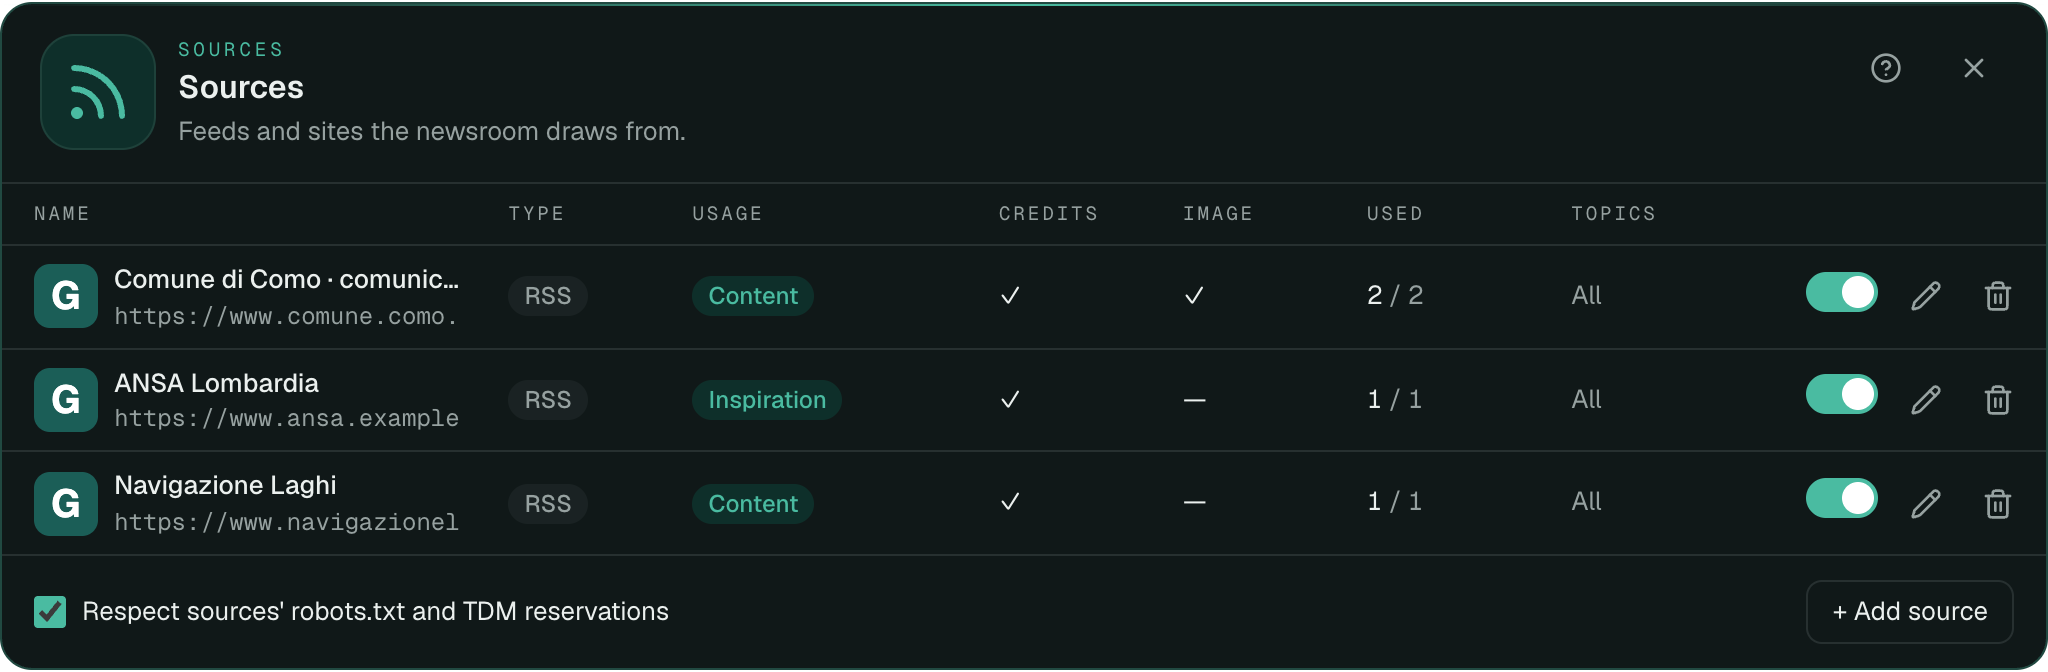Viewport: 2048px width, 672px height.
Task: Click the Content badge for Comune di Como
Action: (753, 296)
